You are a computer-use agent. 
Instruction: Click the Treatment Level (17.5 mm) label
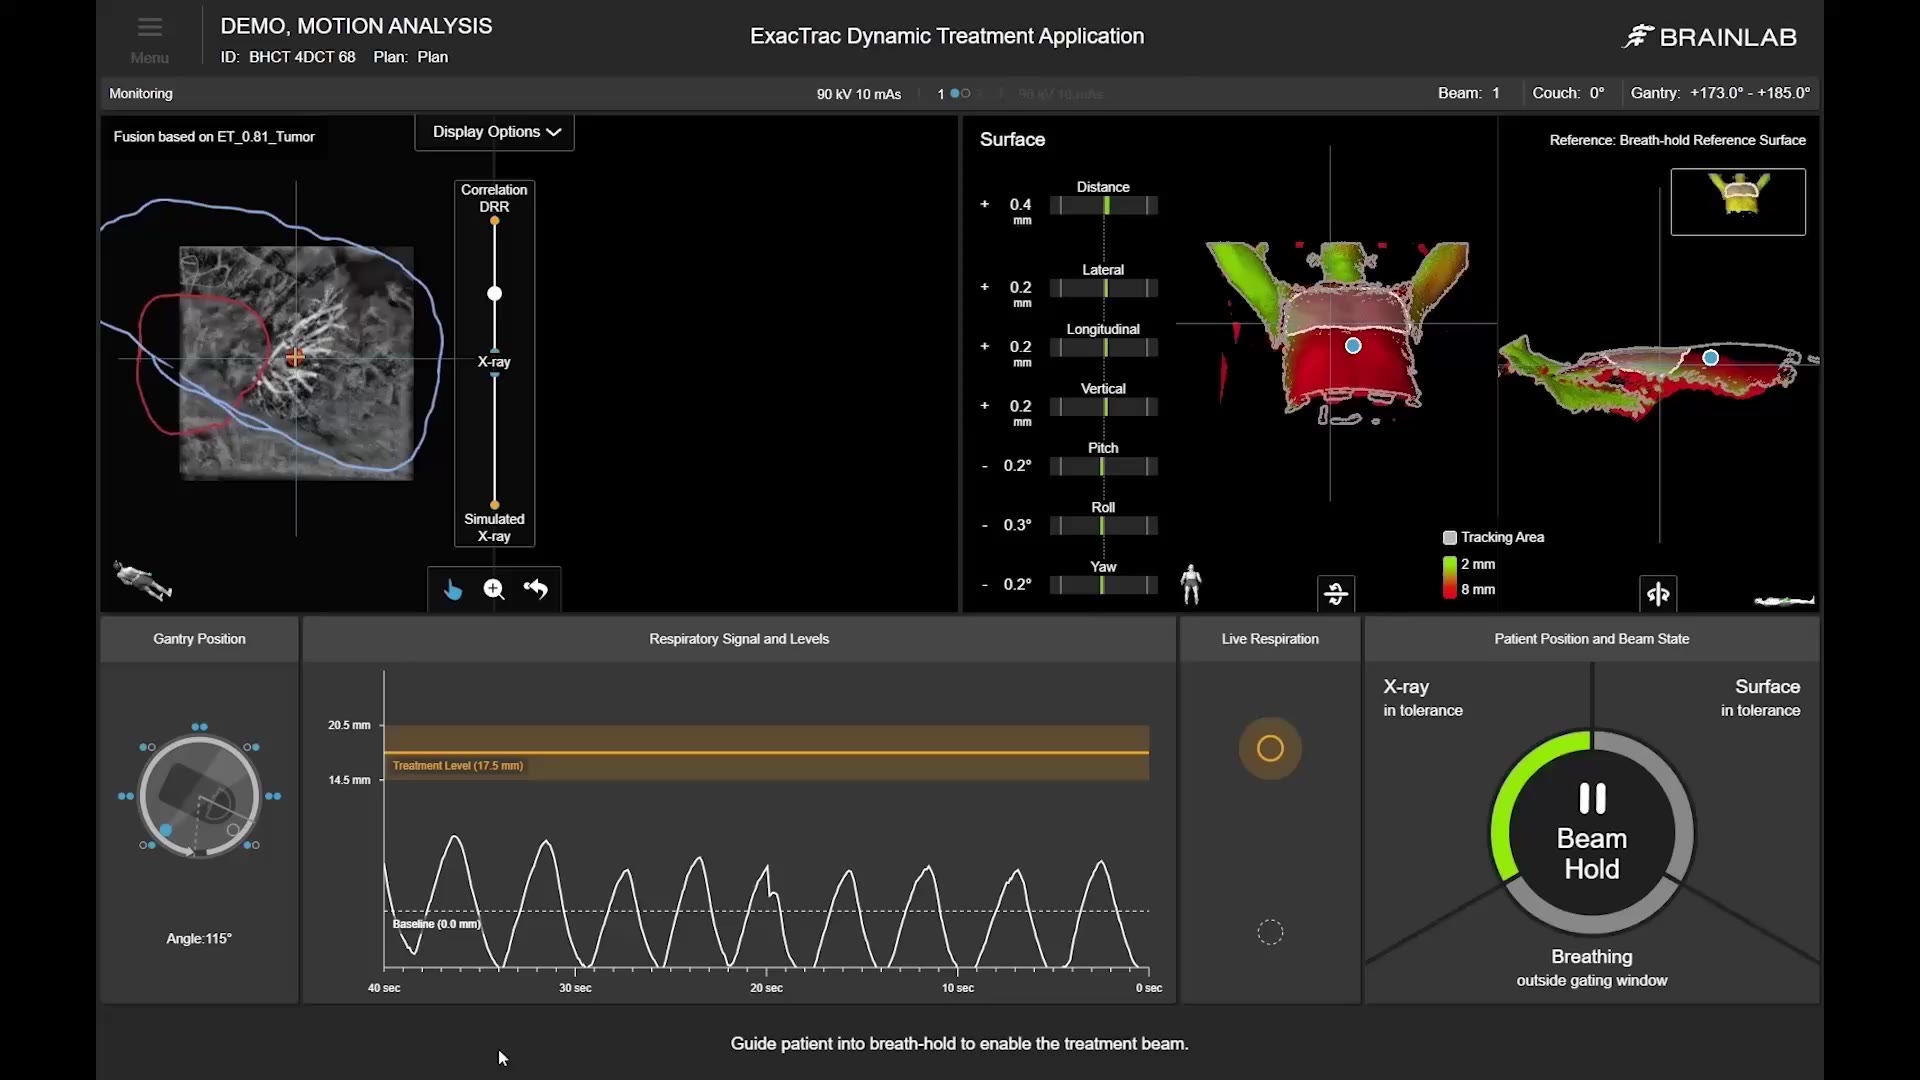(458, 766)
